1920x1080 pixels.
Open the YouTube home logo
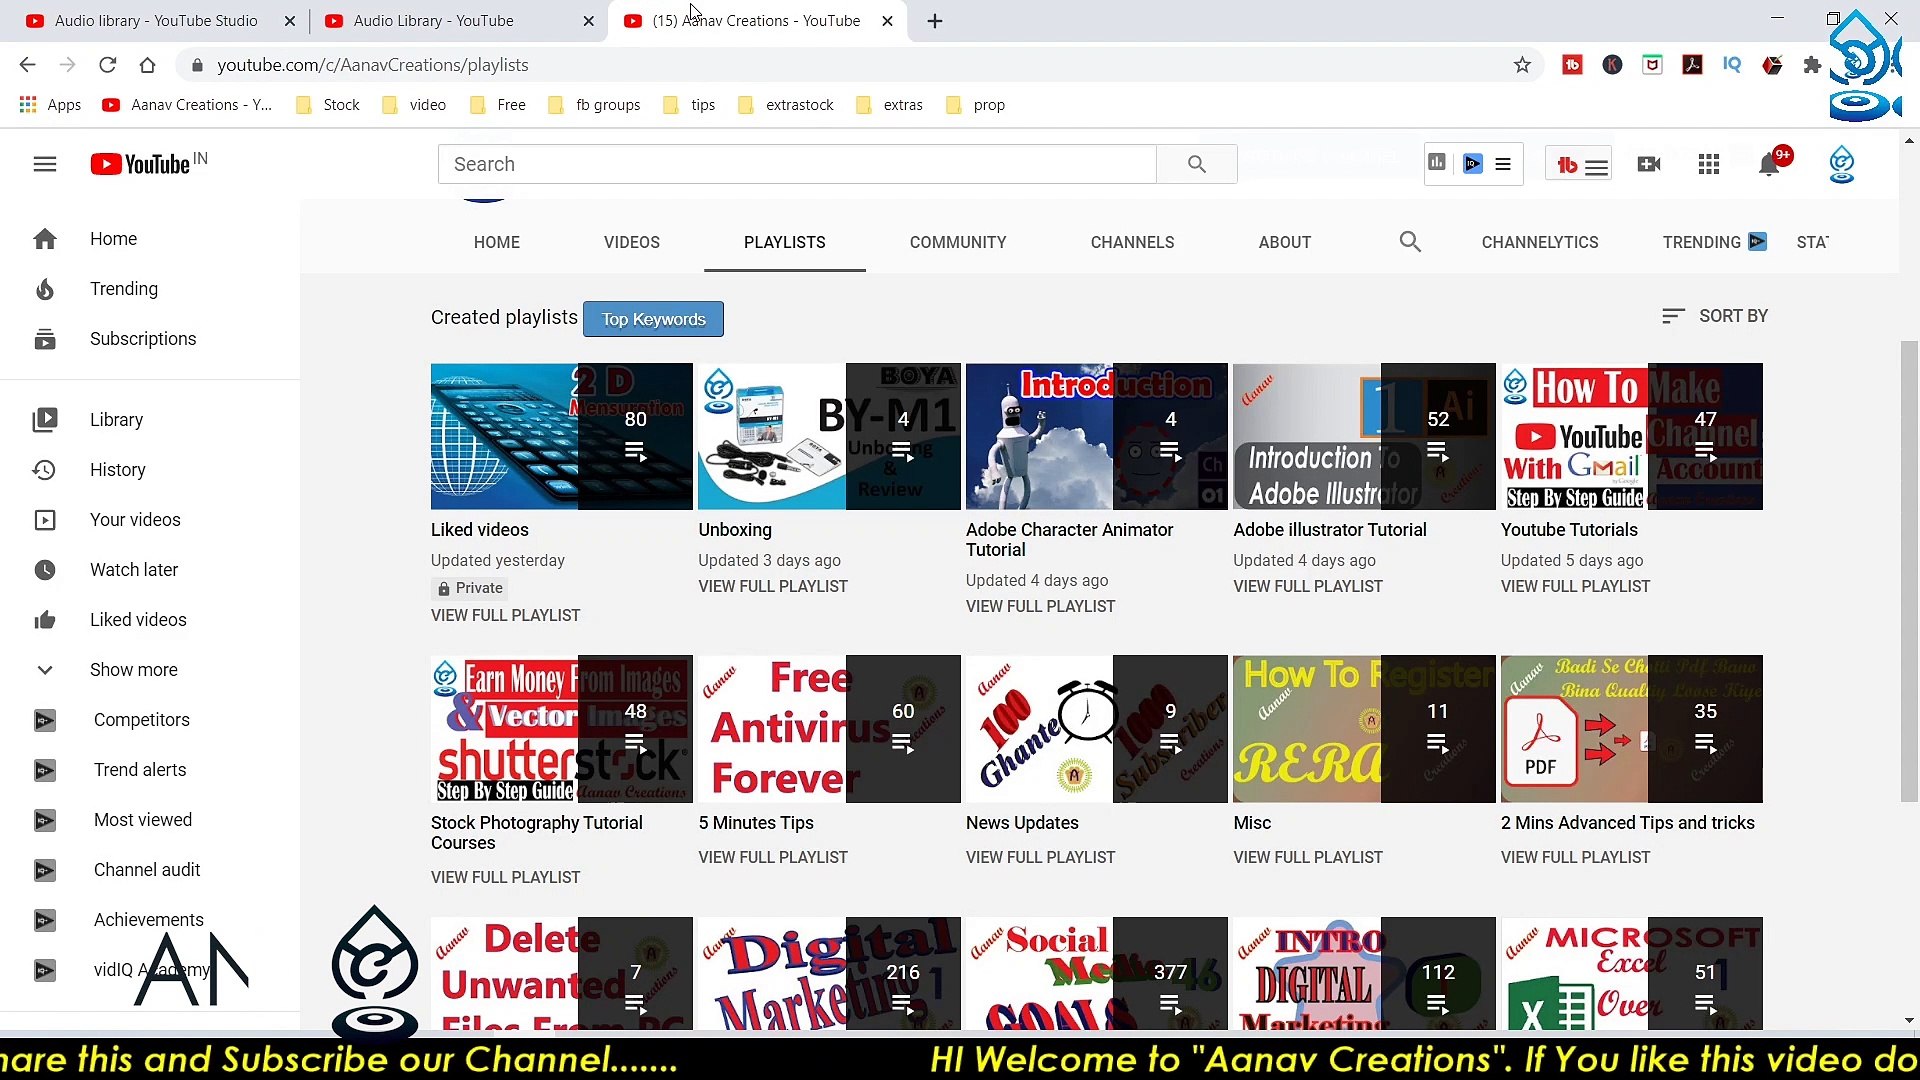pos(139,163)
